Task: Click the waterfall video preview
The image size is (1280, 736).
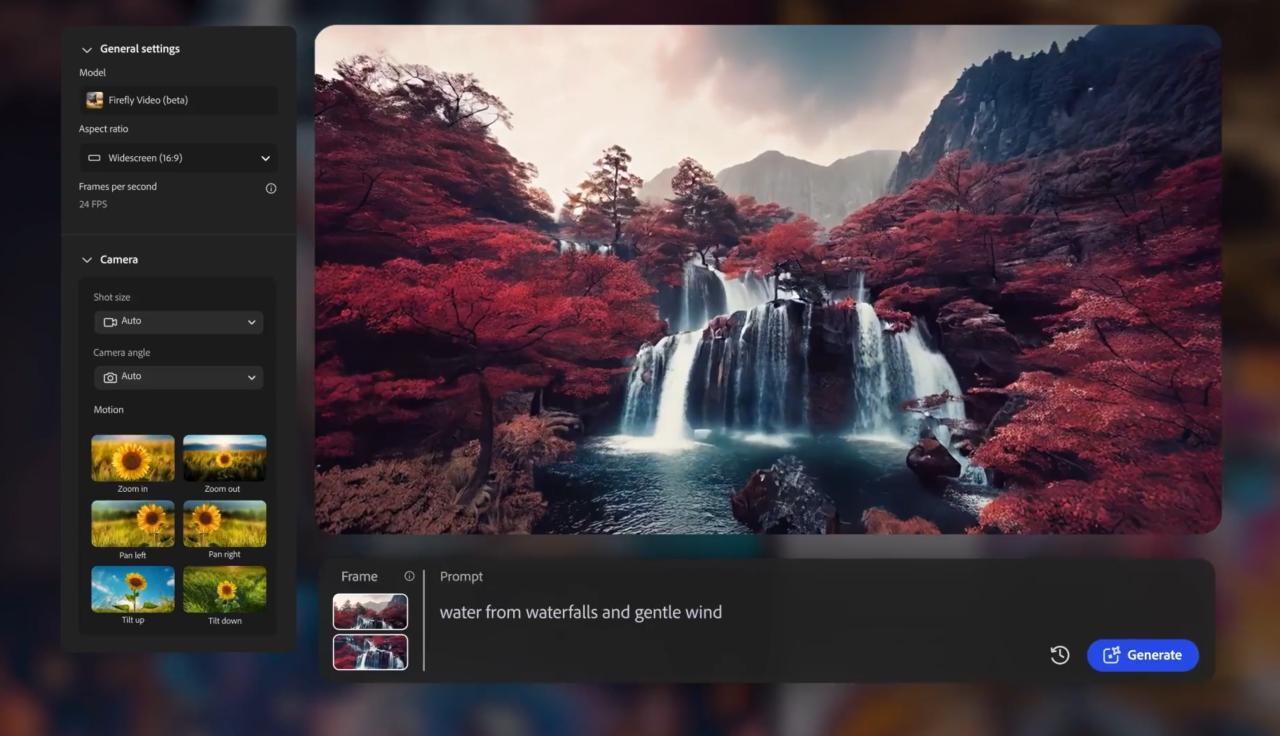Action: (x=767, y=281)
